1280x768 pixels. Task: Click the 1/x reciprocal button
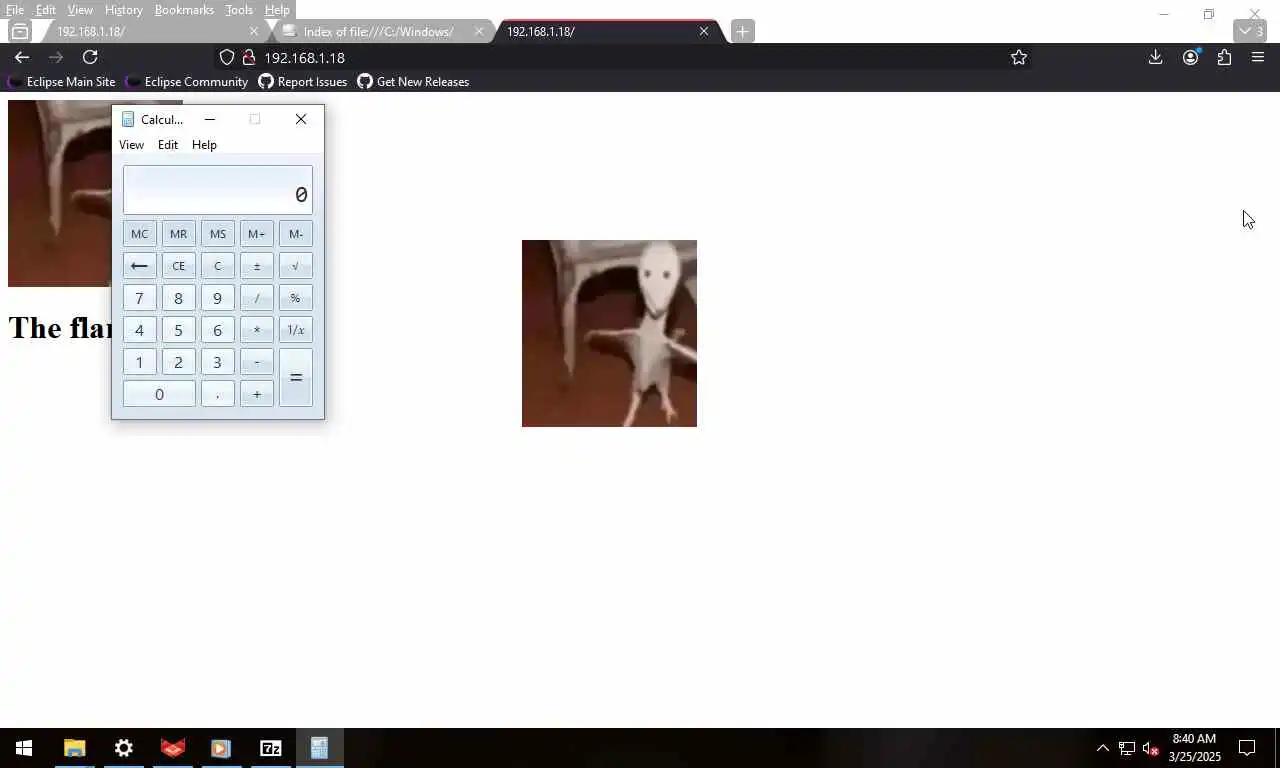(x=296, y=330)
